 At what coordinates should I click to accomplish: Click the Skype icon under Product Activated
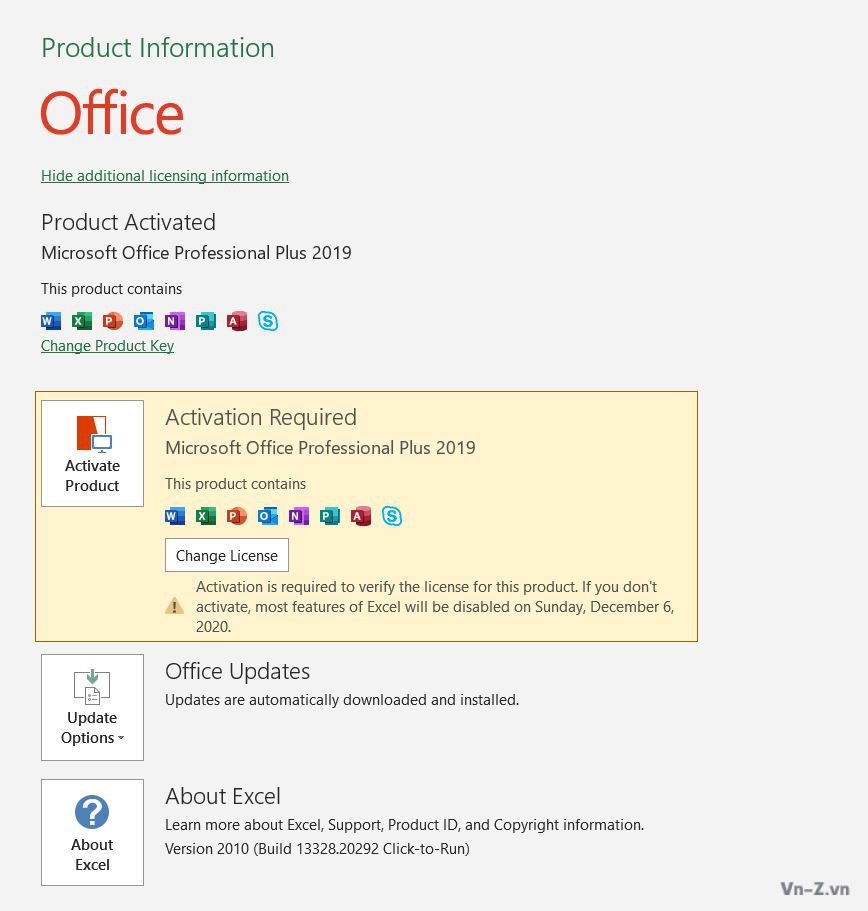click(268, 321)
